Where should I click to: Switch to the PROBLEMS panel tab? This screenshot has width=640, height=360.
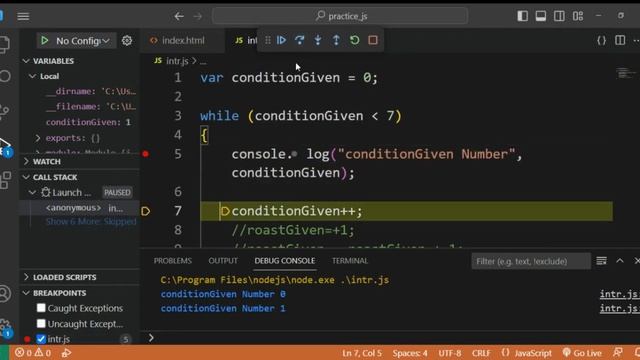pos(173,261)
